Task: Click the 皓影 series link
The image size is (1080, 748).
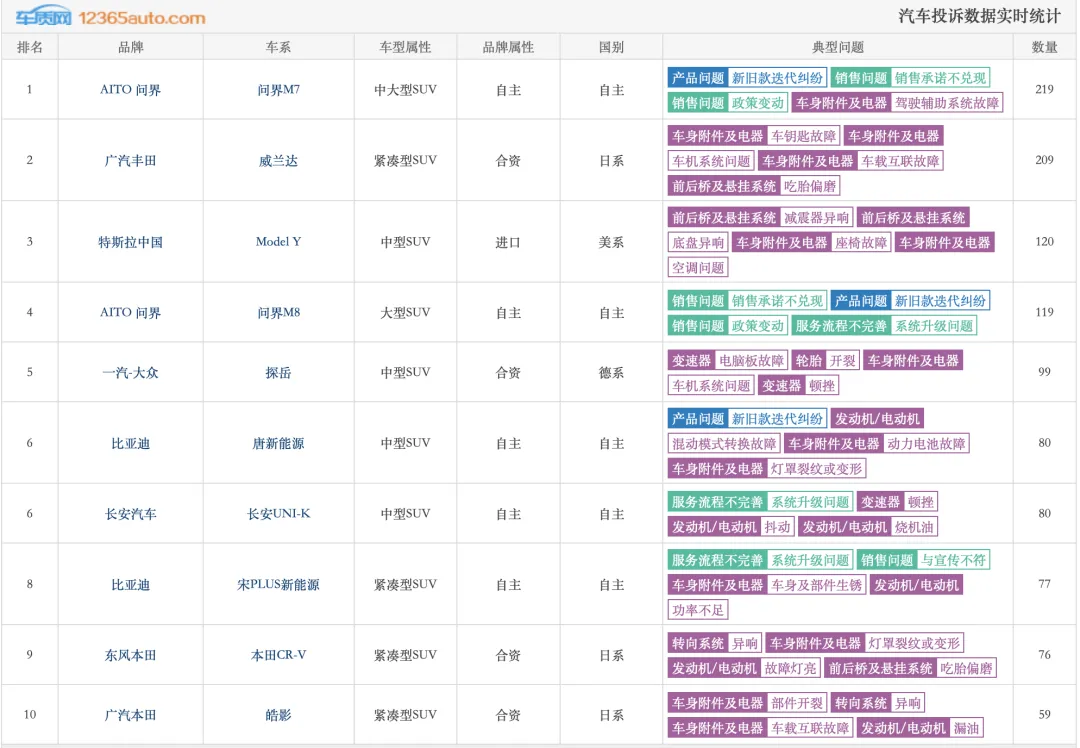Action: pyautogui.click(x=278, y=715)
